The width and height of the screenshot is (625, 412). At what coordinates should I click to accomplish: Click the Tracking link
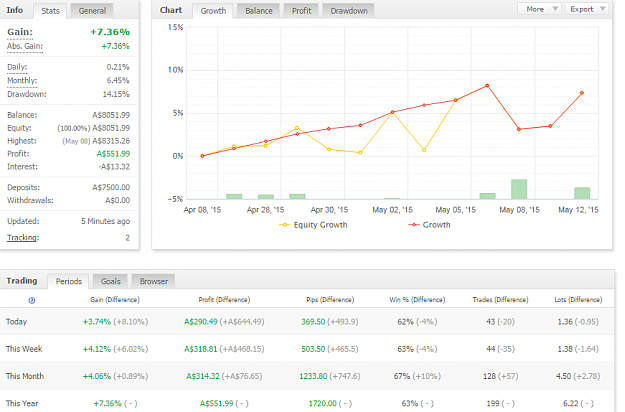tap(23, 238)
